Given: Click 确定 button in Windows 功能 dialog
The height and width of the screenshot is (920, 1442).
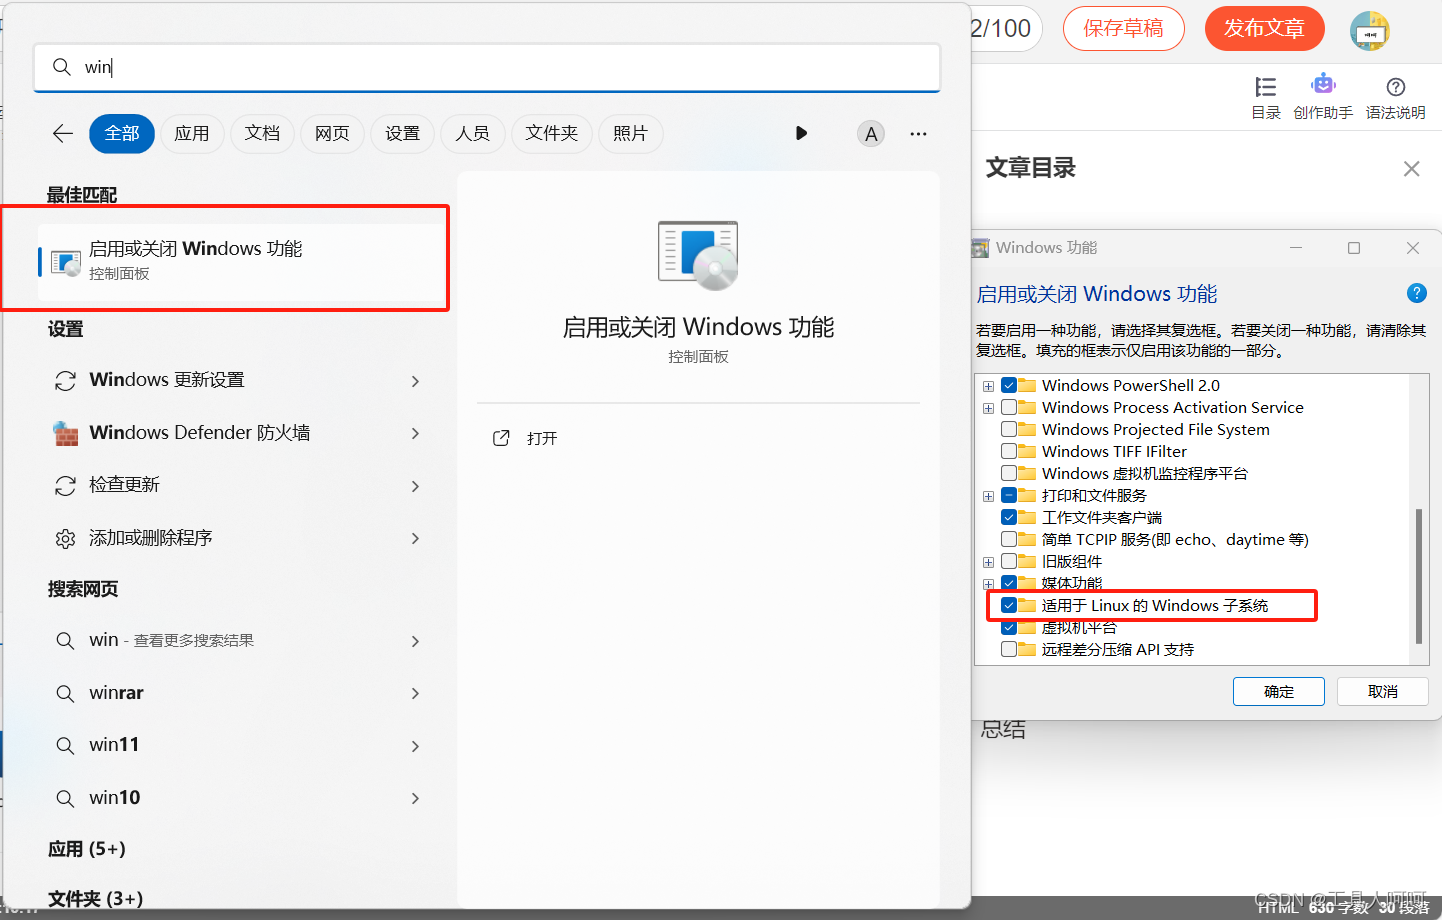Looking at the screenshot, I should [1278, 691].
